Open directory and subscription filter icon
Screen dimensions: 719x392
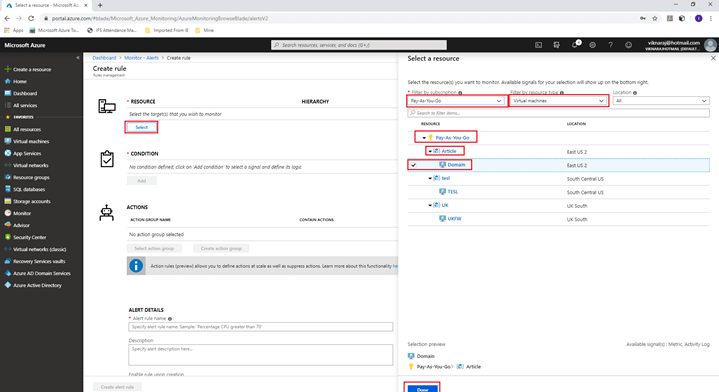pyautogui.click(x=556, y=45)
